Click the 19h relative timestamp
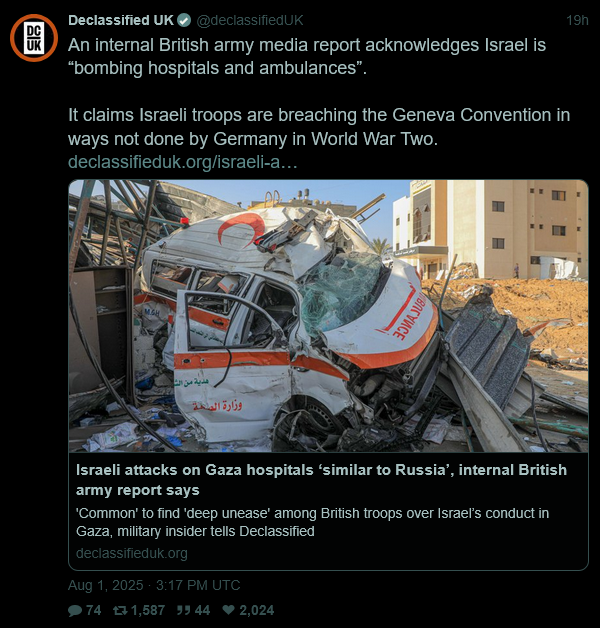The image size is (600, 628). coord(577,20)
